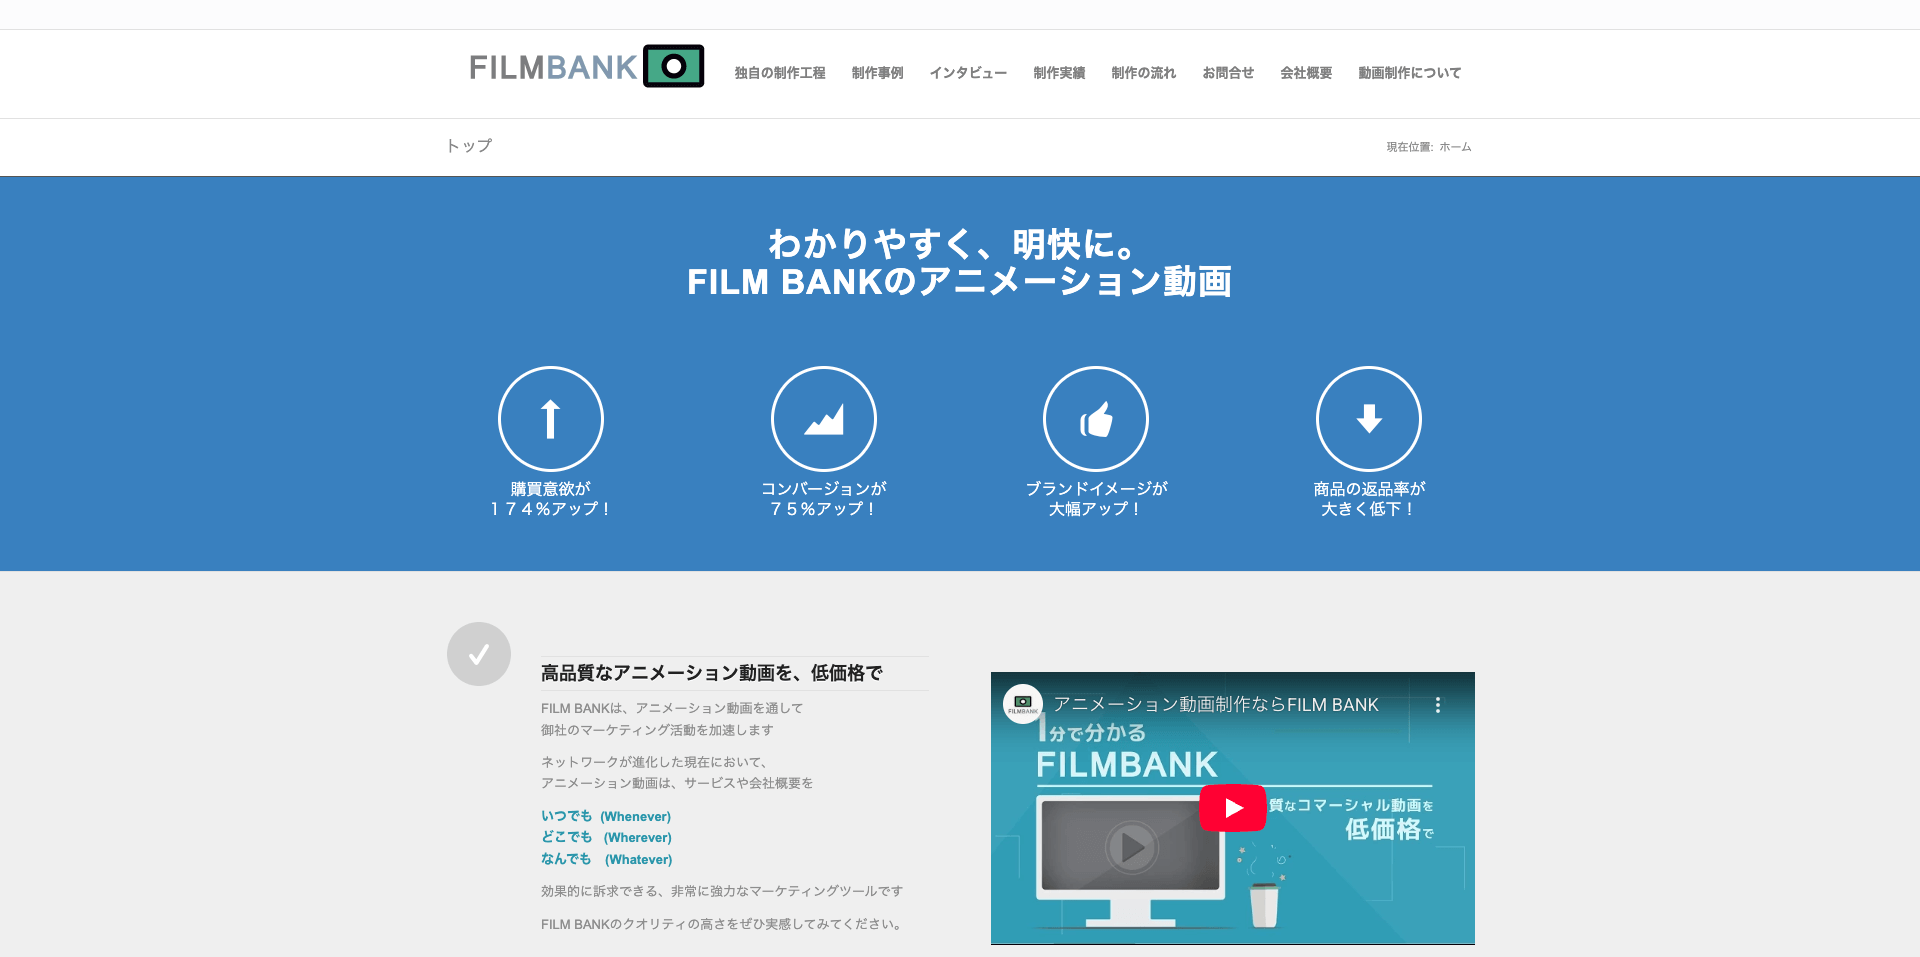Screen dimensions: 1920x957
Task: Open the 動画制作について menu item
Action: click(1410, 73)
